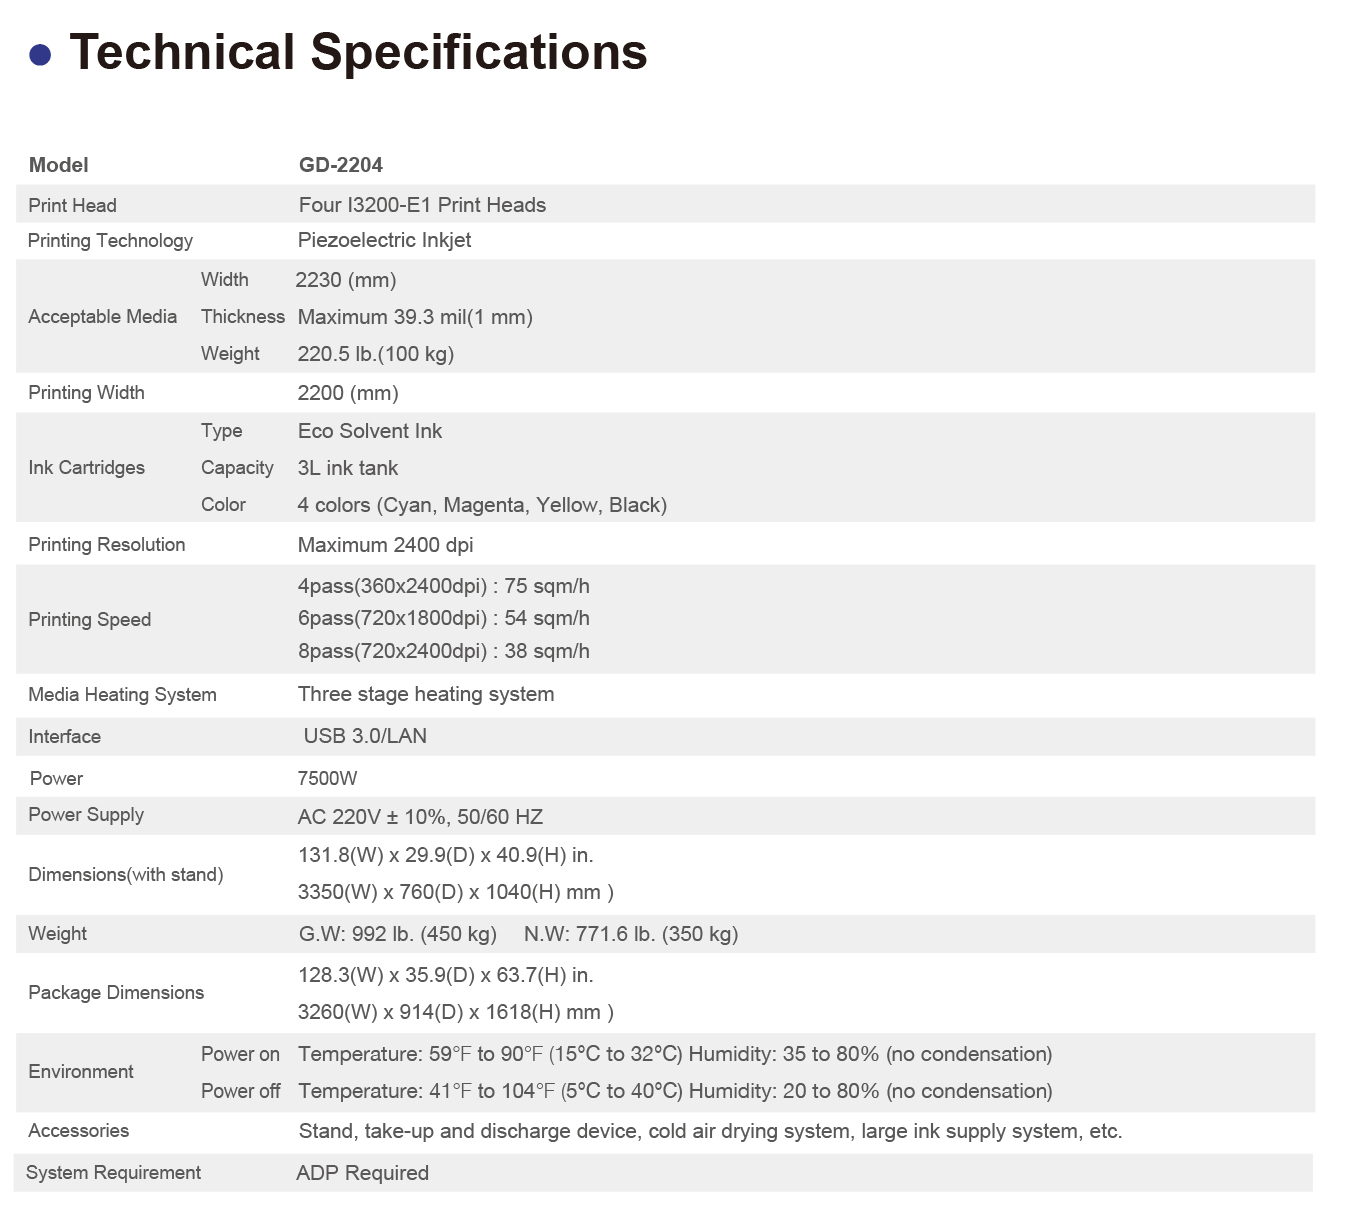Click the 2200 (mm) printing width value
The image size is (1357, 1226).
(x=348, y=393)
